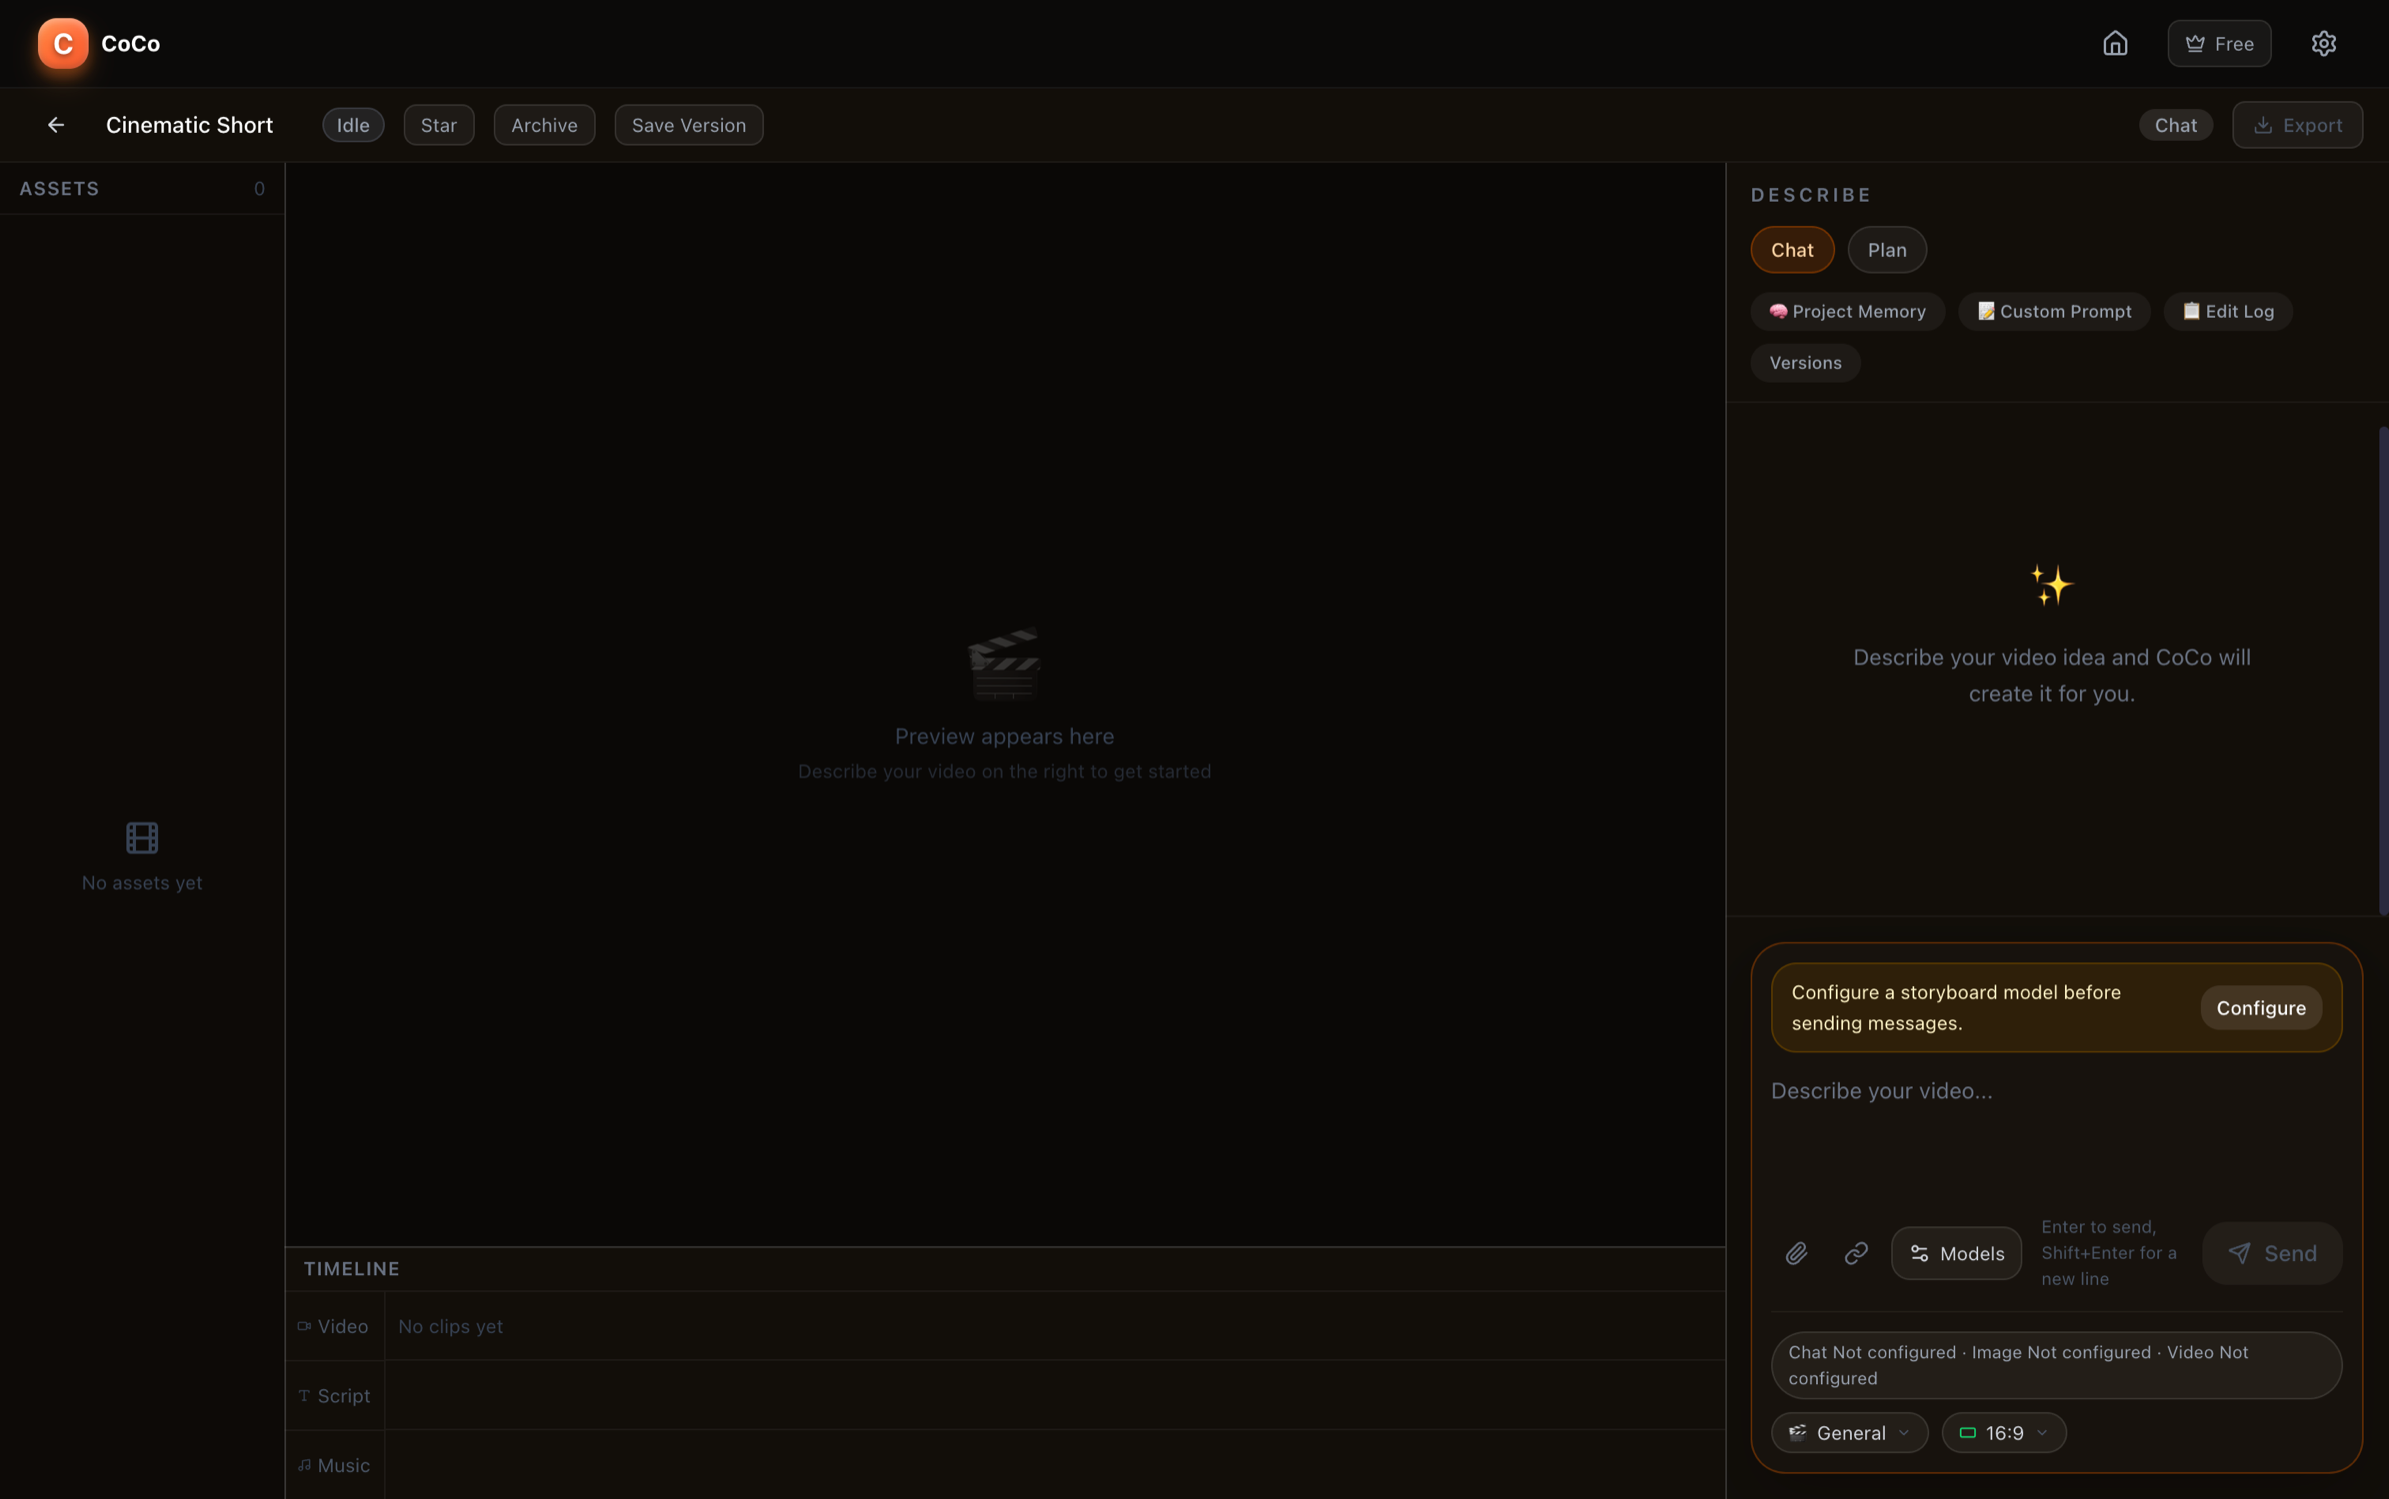Image resolution: width=2389 pixels, height=1499 pixels.
Task: Select the Chat tab under Describe
Action: 1791,250
